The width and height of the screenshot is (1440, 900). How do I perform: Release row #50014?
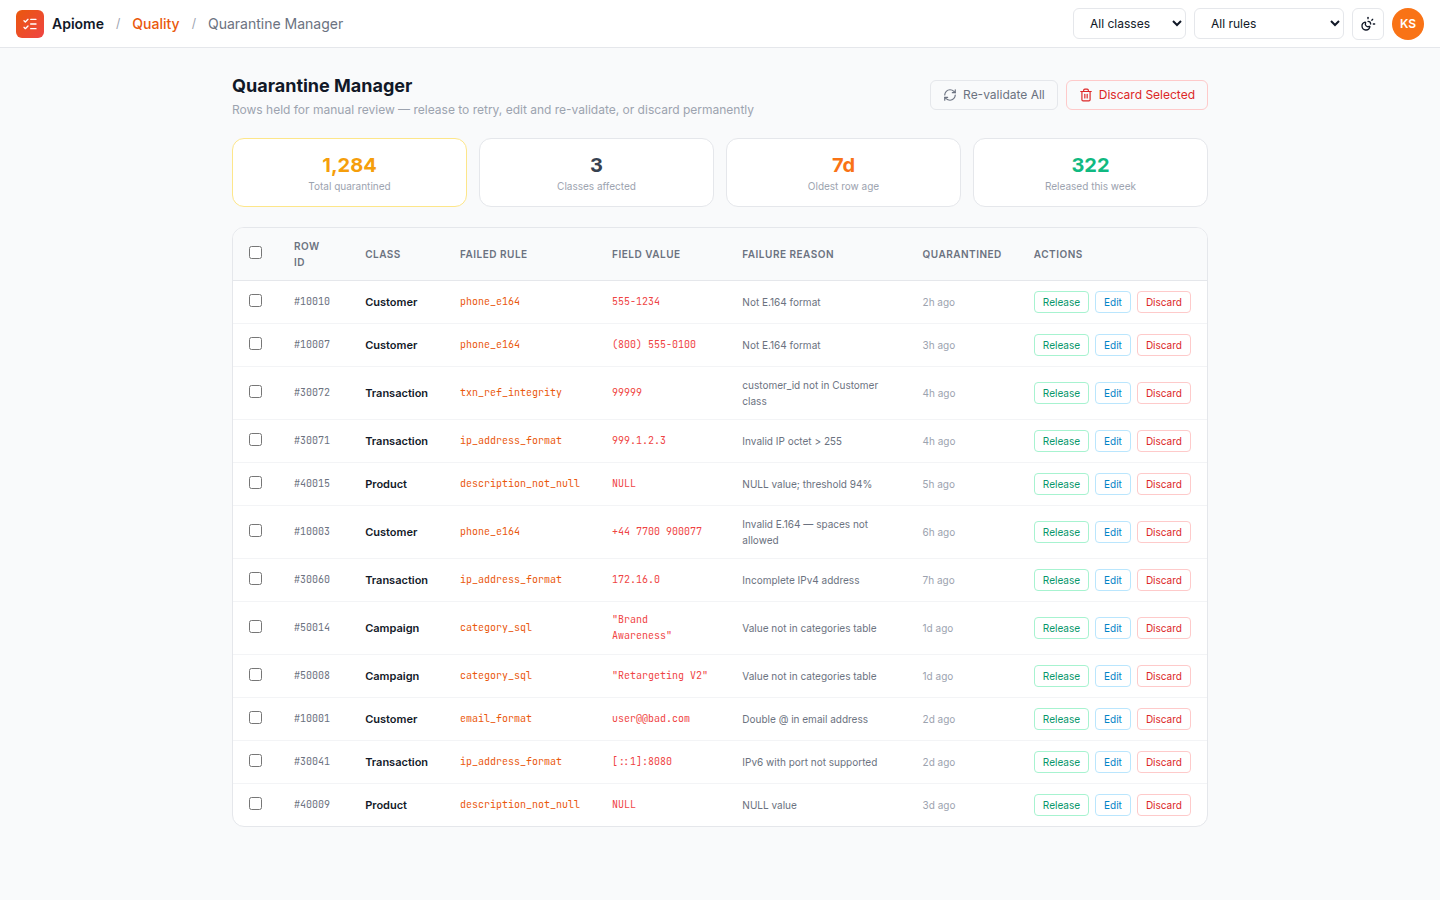pos(1061,628)
